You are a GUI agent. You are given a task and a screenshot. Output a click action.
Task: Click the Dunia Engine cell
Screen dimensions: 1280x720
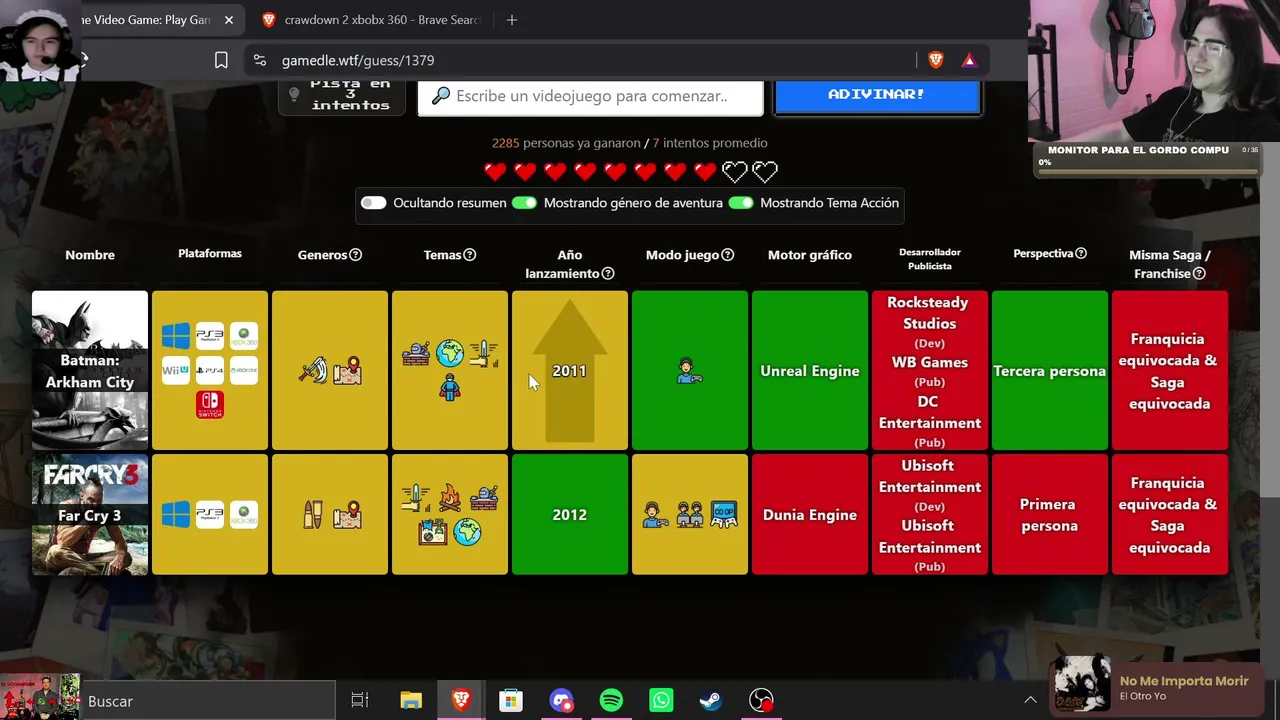810,514
